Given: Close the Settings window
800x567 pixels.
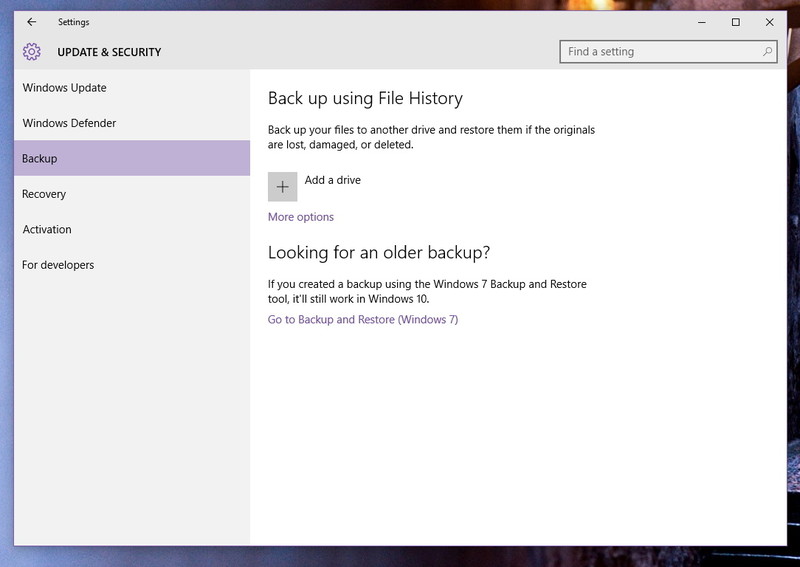Looking at the screenshot, I should coord(769,22).
